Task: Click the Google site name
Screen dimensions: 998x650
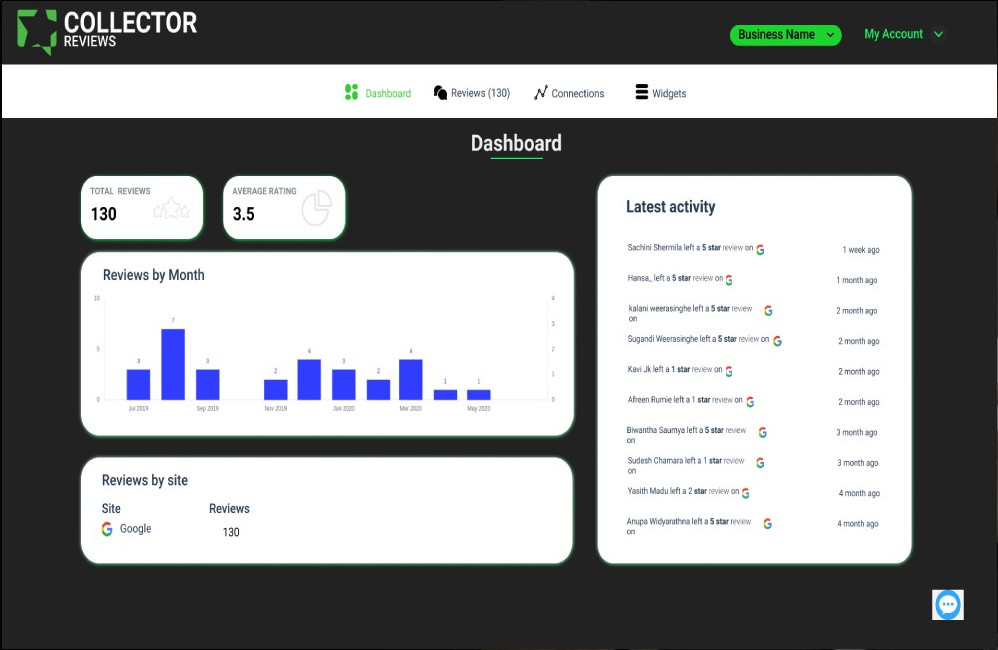Action: point(136,528)
